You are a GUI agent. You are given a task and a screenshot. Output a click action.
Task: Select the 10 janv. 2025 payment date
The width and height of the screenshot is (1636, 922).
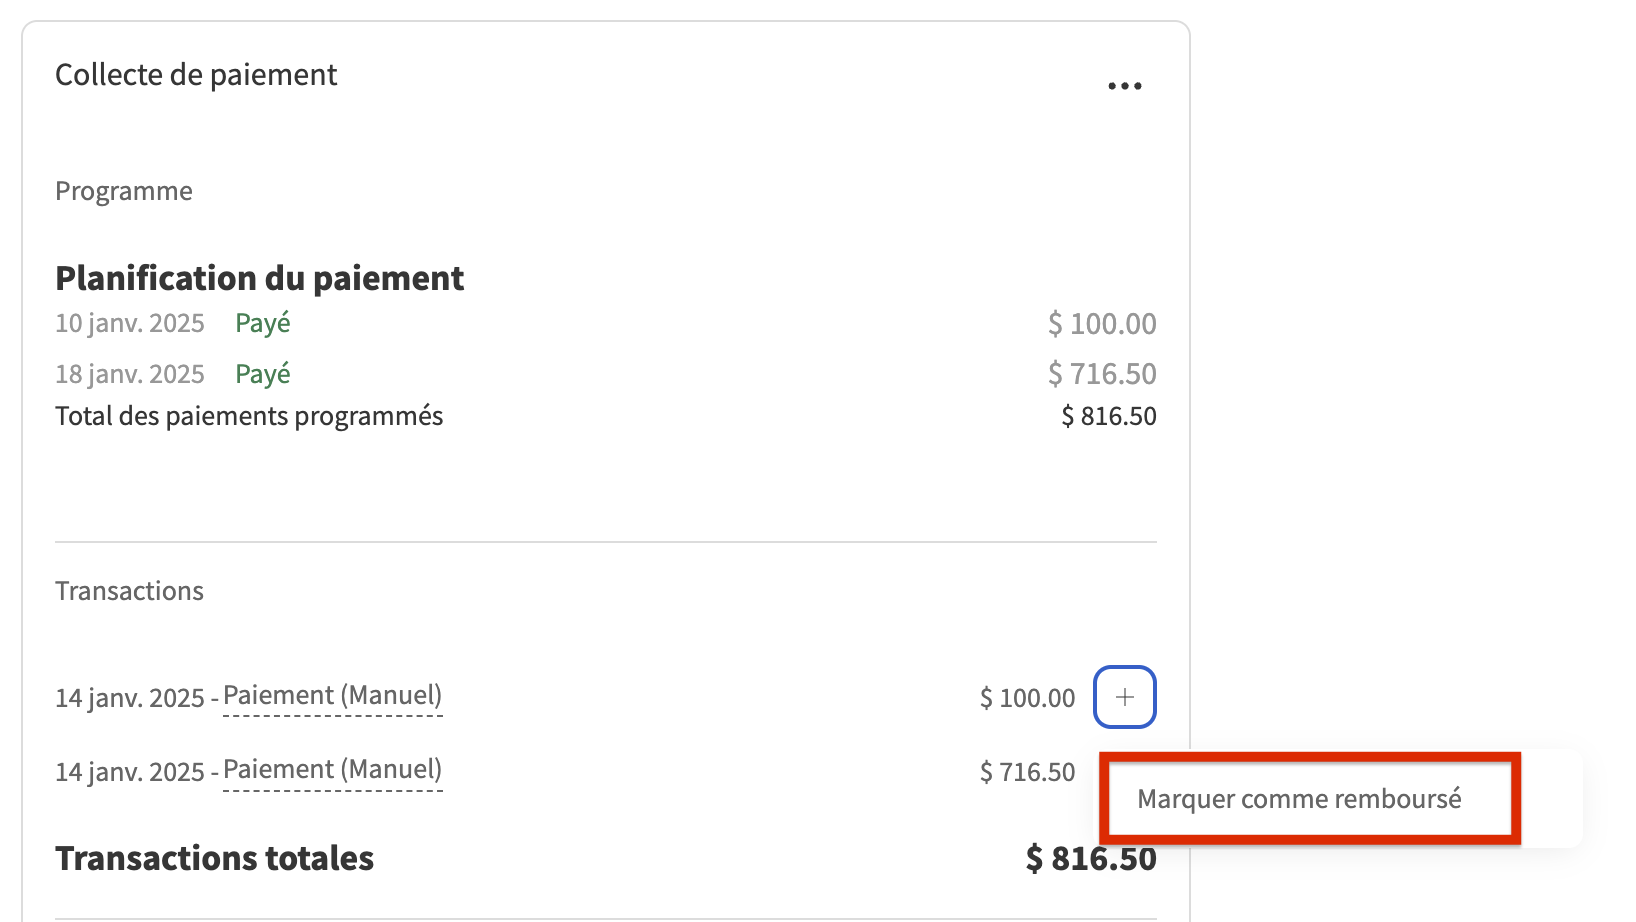[130, 322]
